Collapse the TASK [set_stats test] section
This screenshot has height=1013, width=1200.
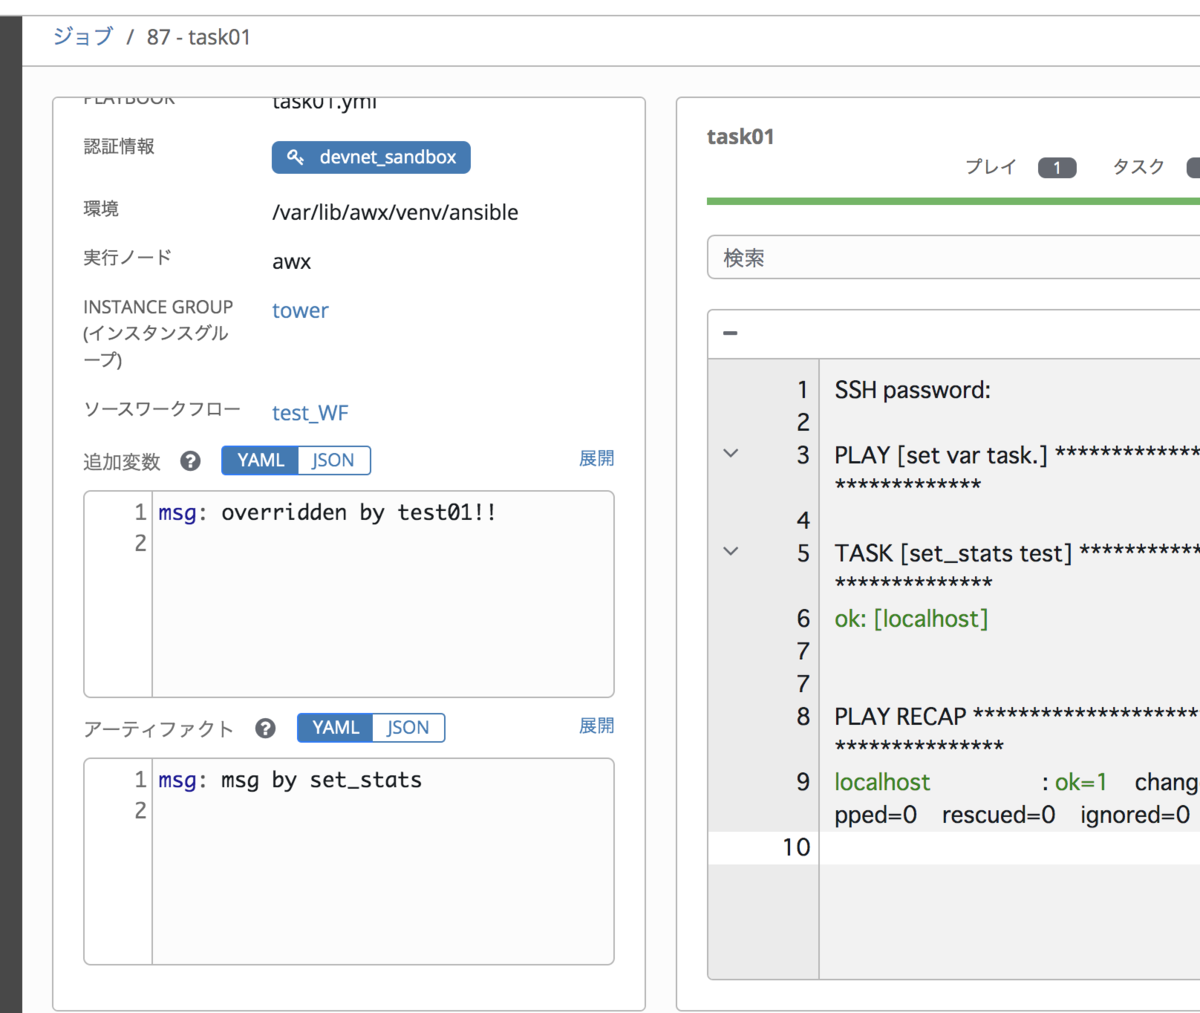pyautogui.click(x=731, y=551)
